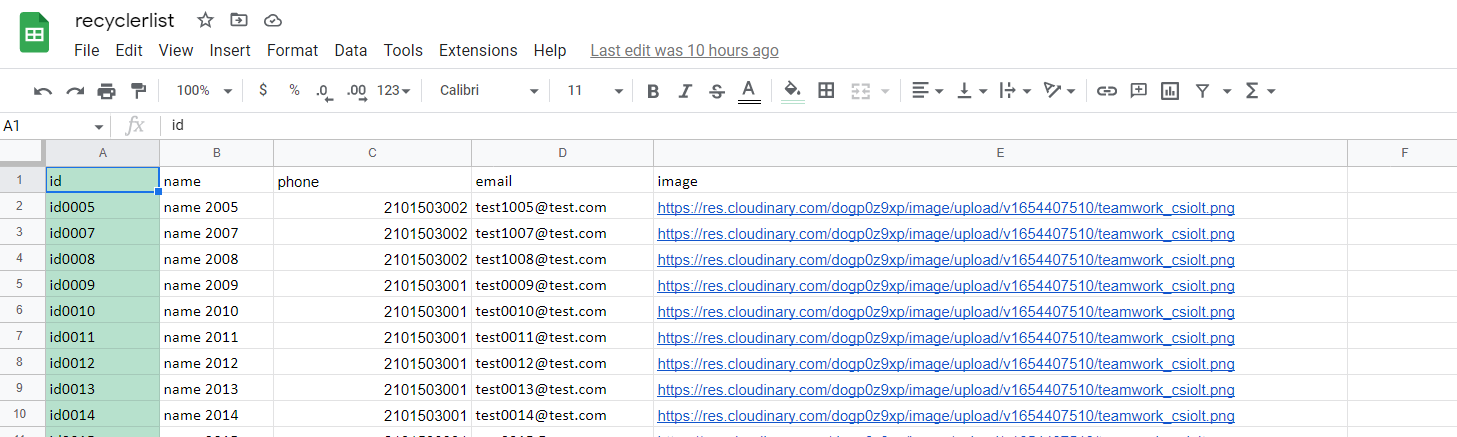Viewport: 1457px width, 437px height.
Task: Open the fill color picker
Action: pos(792,91)
